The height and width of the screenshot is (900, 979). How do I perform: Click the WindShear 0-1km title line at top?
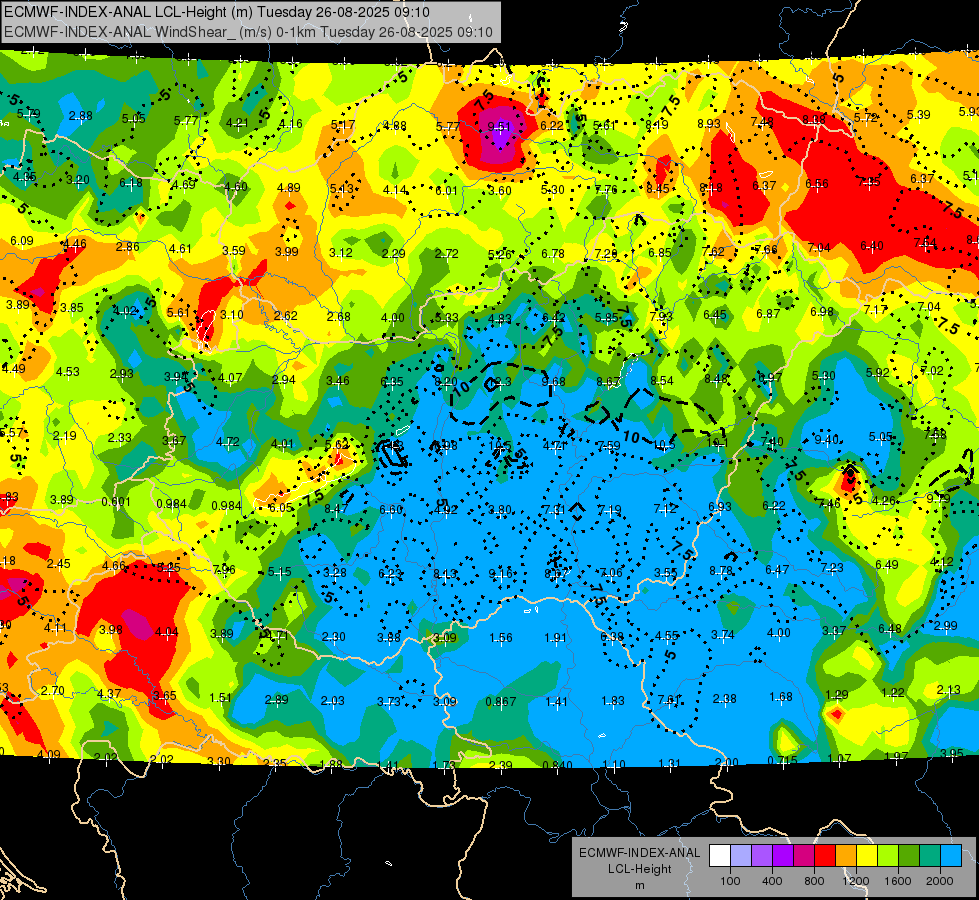pyautogui.click(x=248, y=32)
